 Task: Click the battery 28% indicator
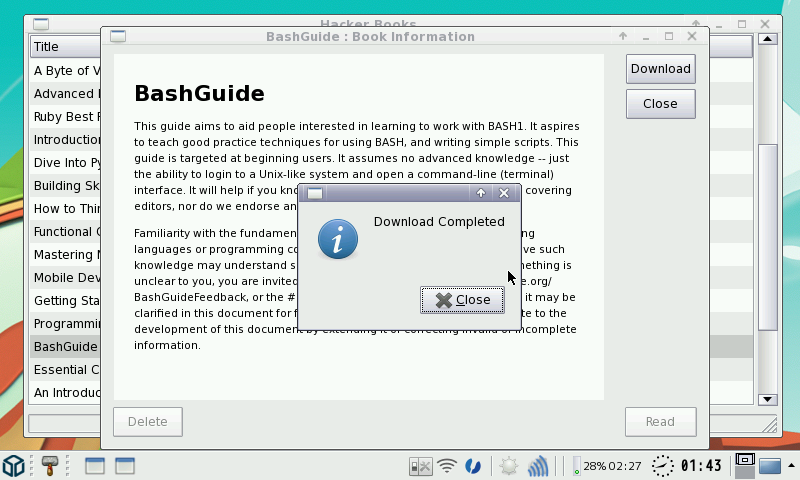point(607,466)
